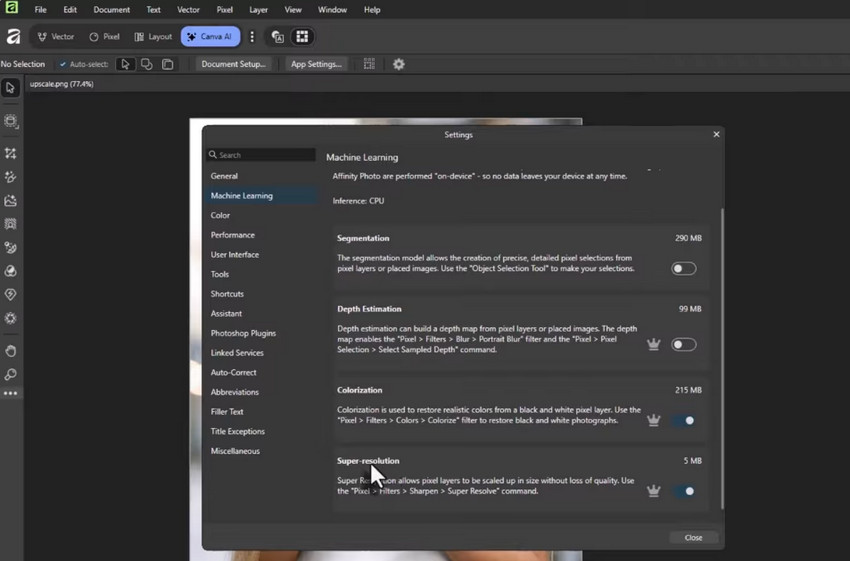Image resolution: width=850 pixels, height=561 pixels.
Task: Click the crown icon beside Colorization
Action: tap(654, 421)
